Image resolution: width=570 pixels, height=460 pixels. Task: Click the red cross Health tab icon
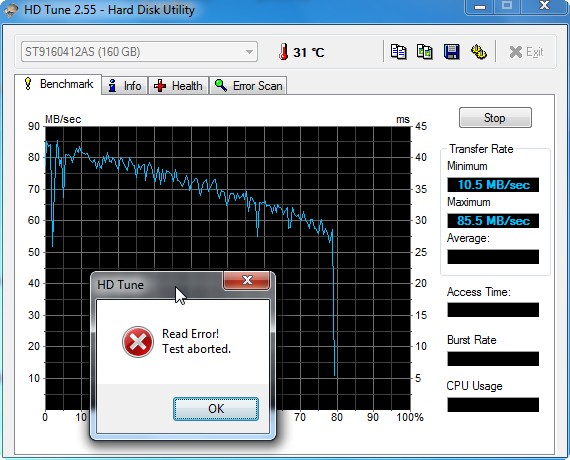tap(160, 86)
